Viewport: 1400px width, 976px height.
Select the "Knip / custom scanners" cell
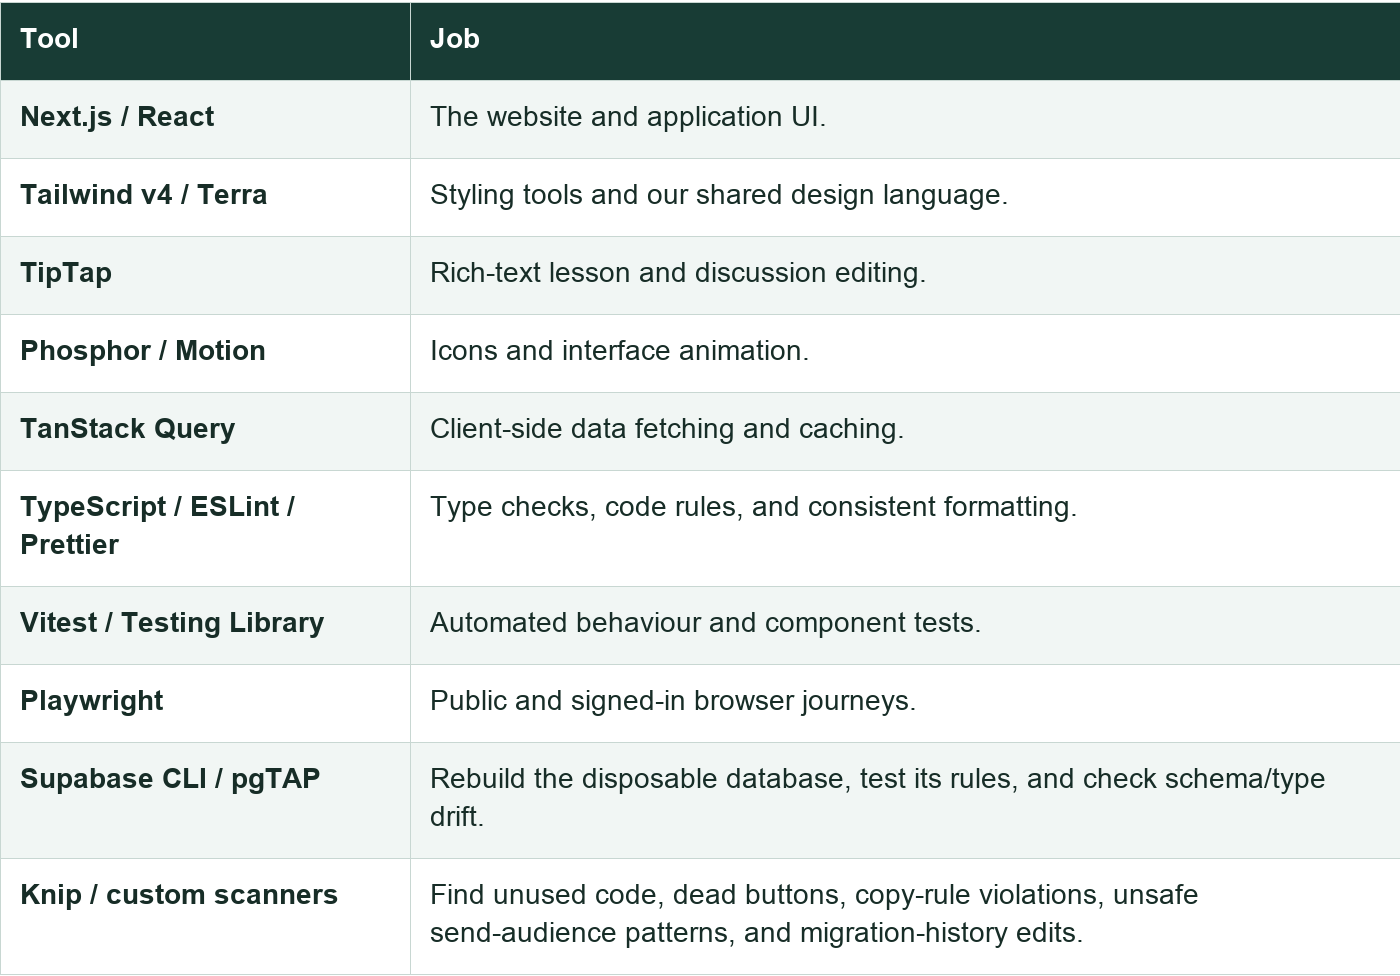coord(205,916)
